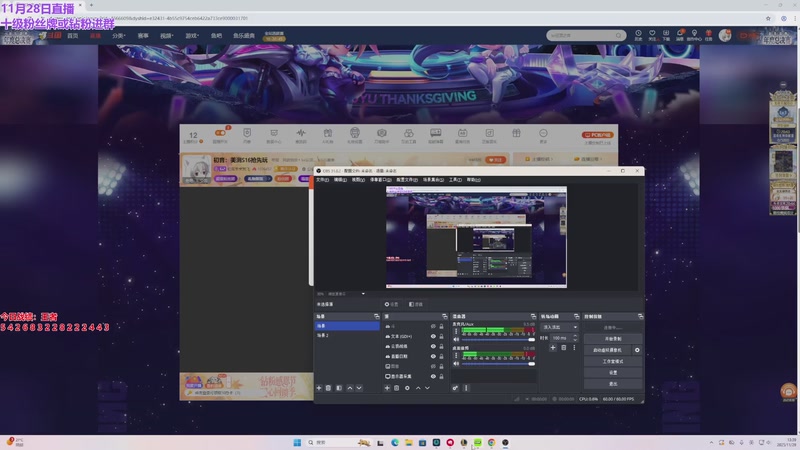Image resolution: width=800 pixels, height=450 pixels.
Task: Open OBS 帮助 menu
Action: (x=473, y=180)
